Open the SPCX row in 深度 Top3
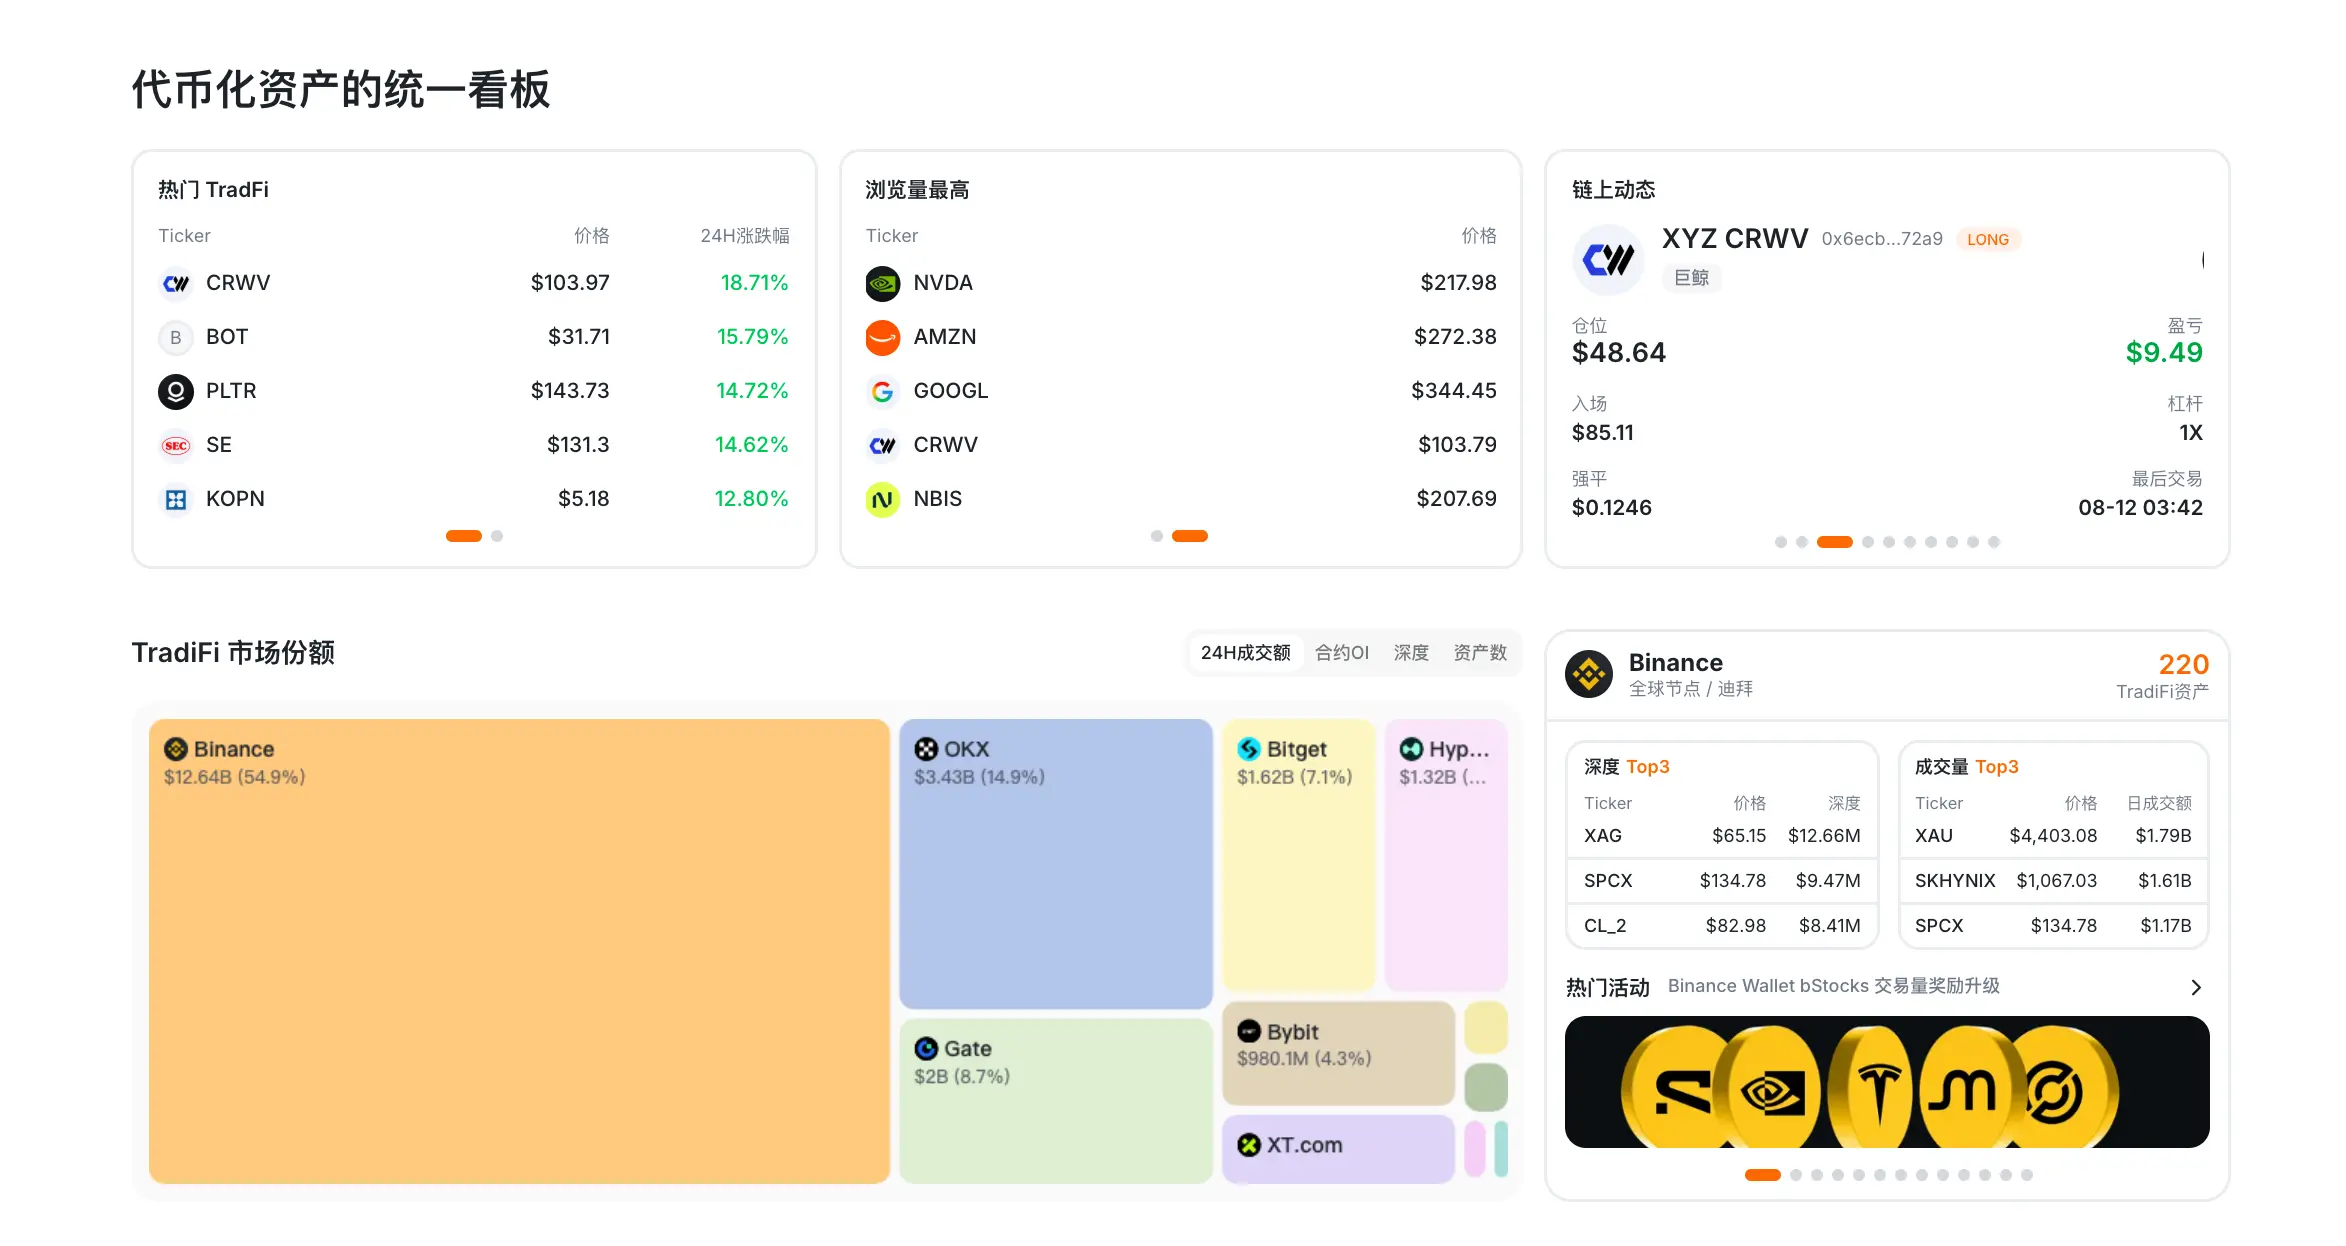The image size is (2346, 1246). click(1722, 881)
